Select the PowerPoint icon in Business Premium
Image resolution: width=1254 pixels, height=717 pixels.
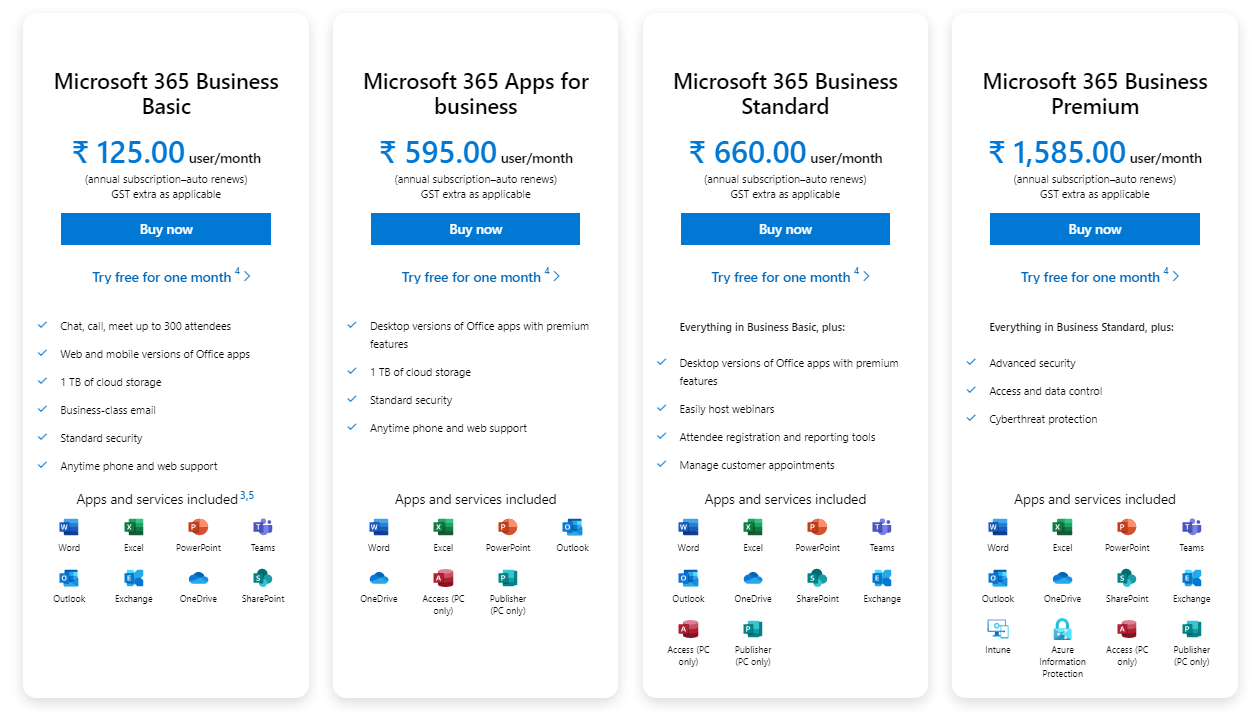1127,527
